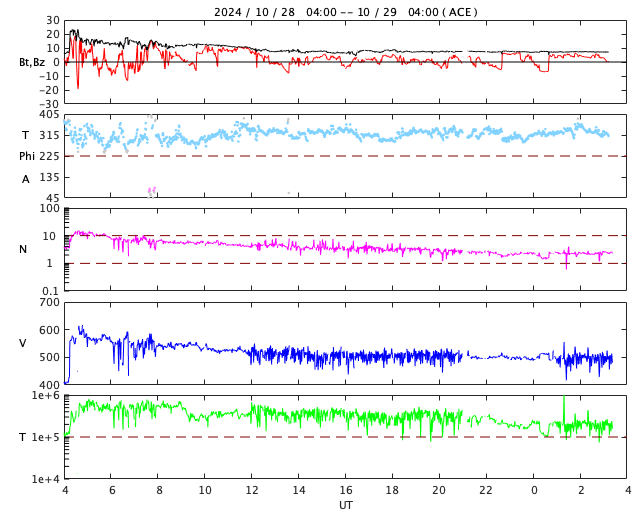Click the '135' tick on the angle axis
Viewport: 640px width, 512px height.
click(49, 177)
